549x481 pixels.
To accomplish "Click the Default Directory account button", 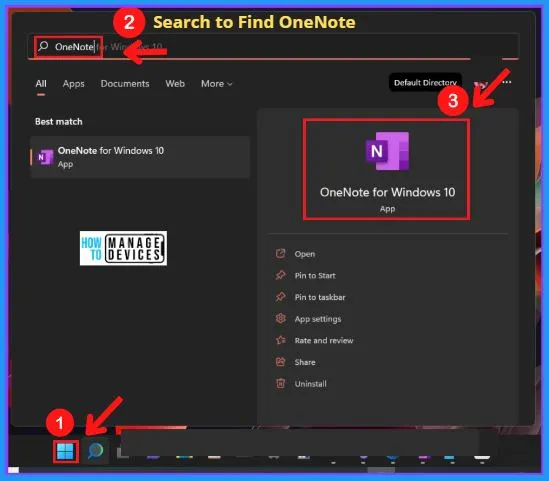I will click(x=425, y=83).
